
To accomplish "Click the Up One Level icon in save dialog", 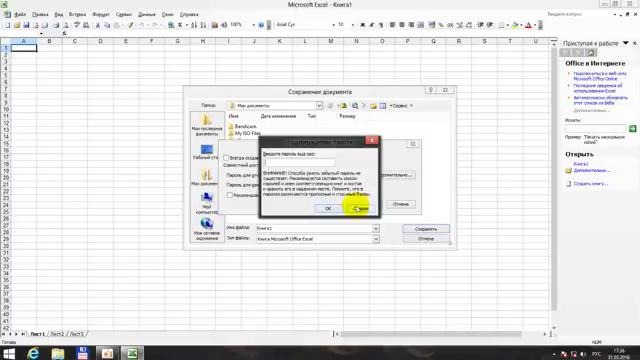I will click(344, 106).
